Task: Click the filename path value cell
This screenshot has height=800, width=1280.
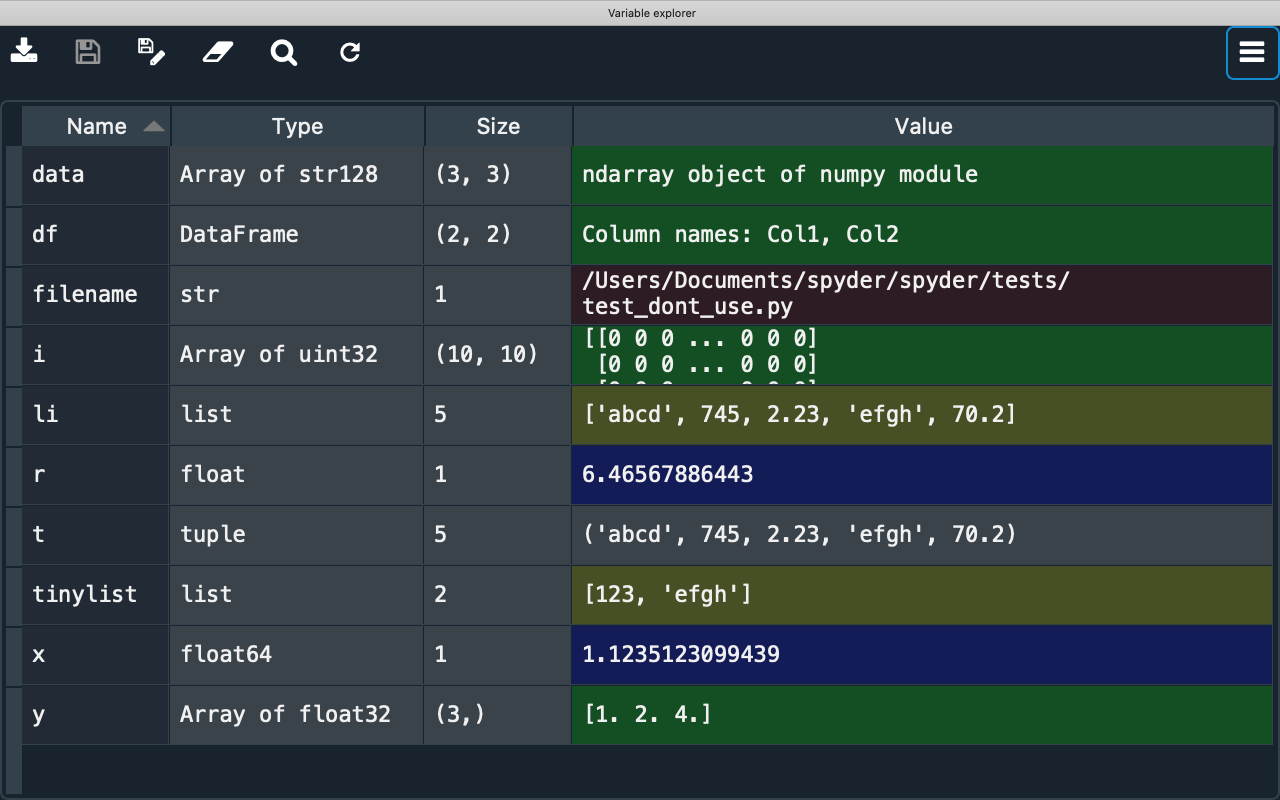Action: tap(922, 295)
